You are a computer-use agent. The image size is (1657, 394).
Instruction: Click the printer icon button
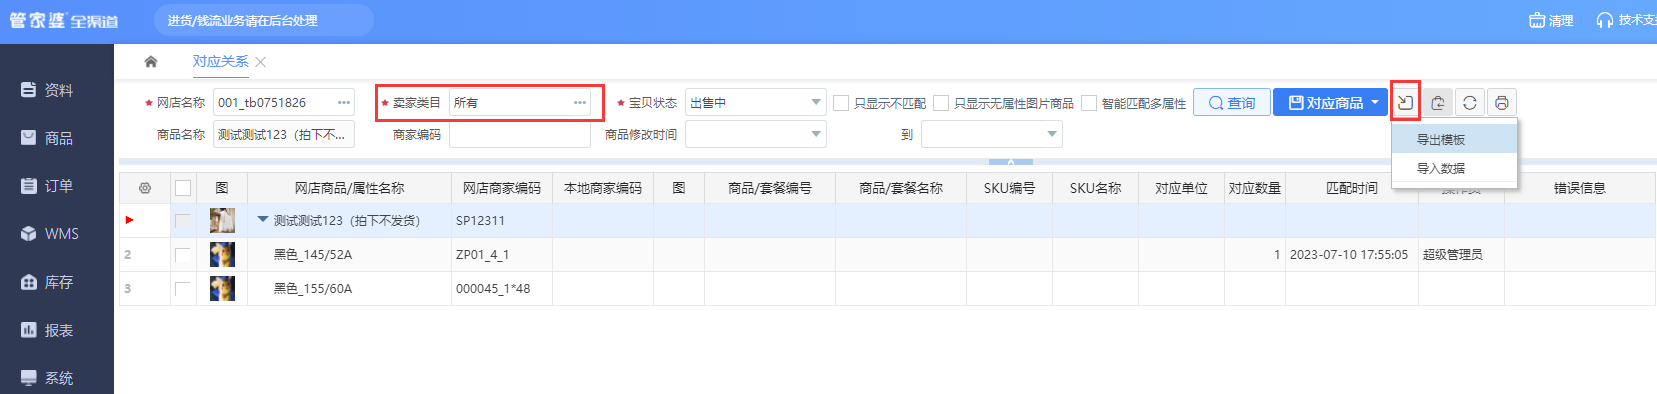[1501, 102]
